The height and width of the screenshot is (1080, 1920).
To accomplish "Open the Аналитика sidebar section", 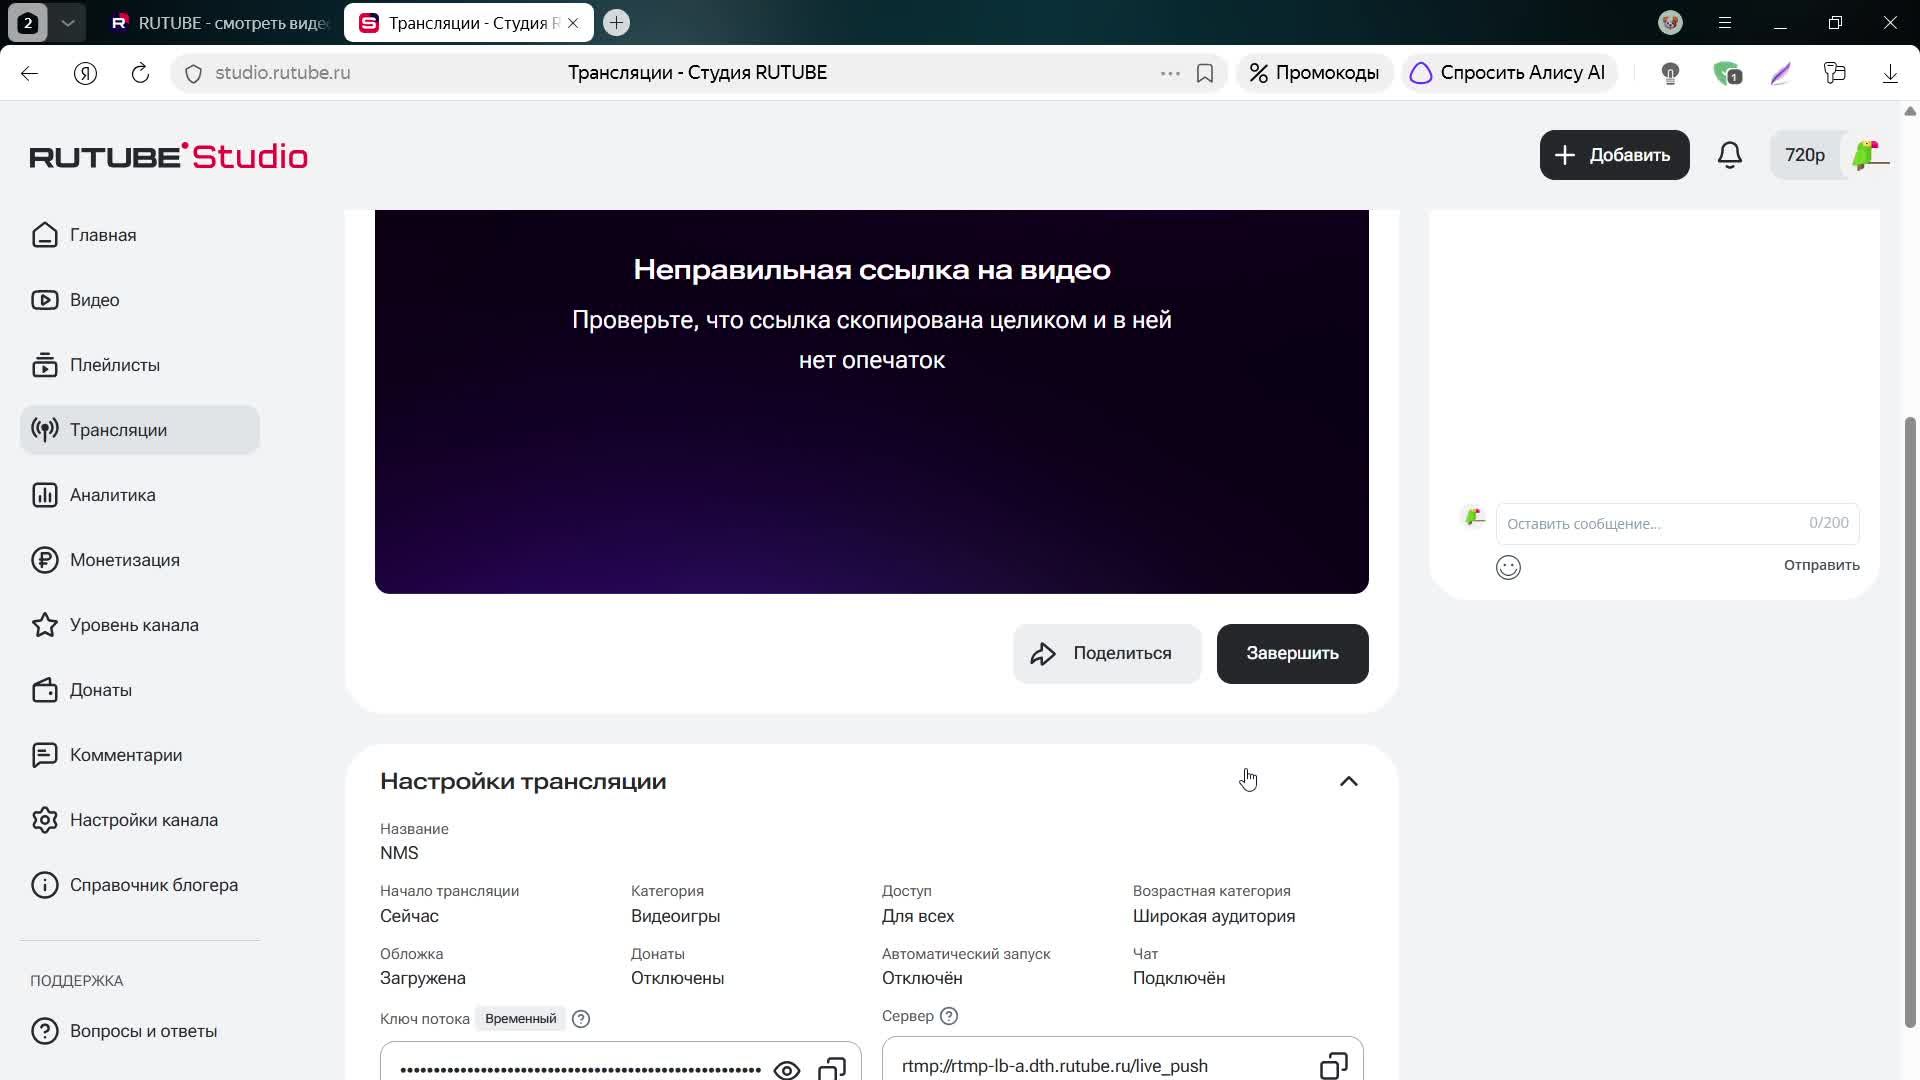I will tap(140, 495).
